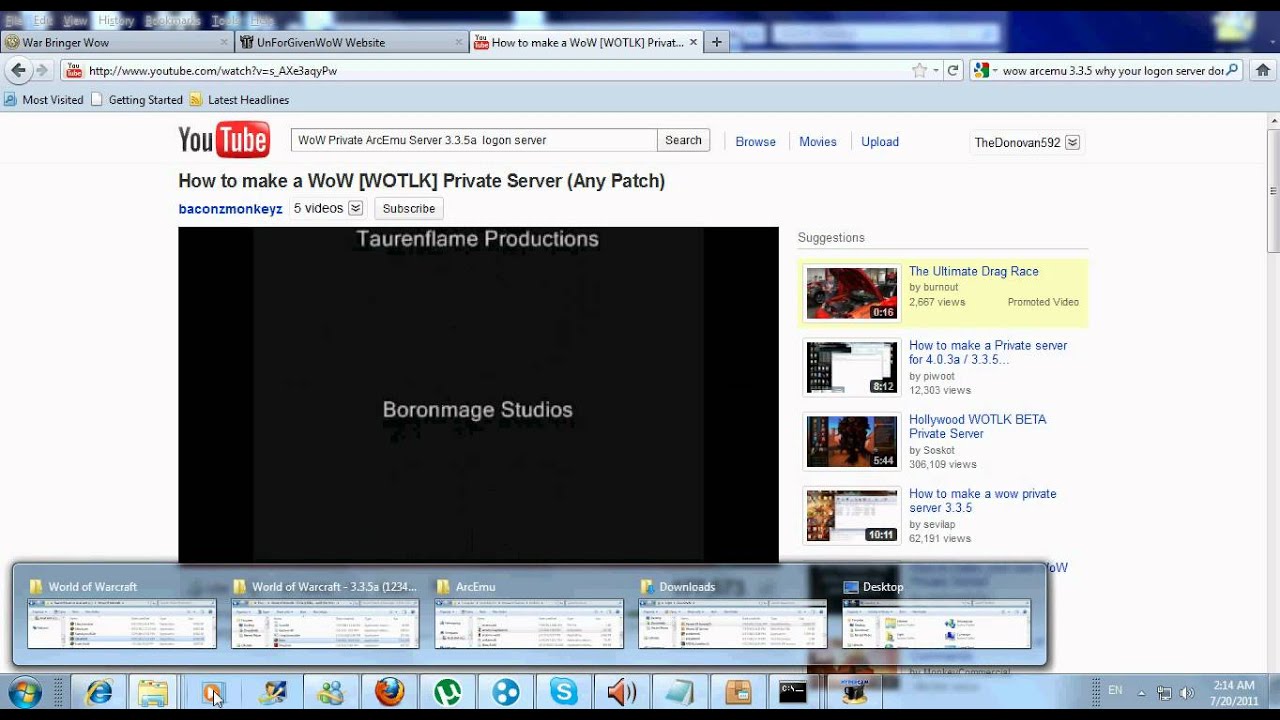Open the Browse link
Image resolution: width=1280 pixels, height=720 pixels.
click(755, 142)
